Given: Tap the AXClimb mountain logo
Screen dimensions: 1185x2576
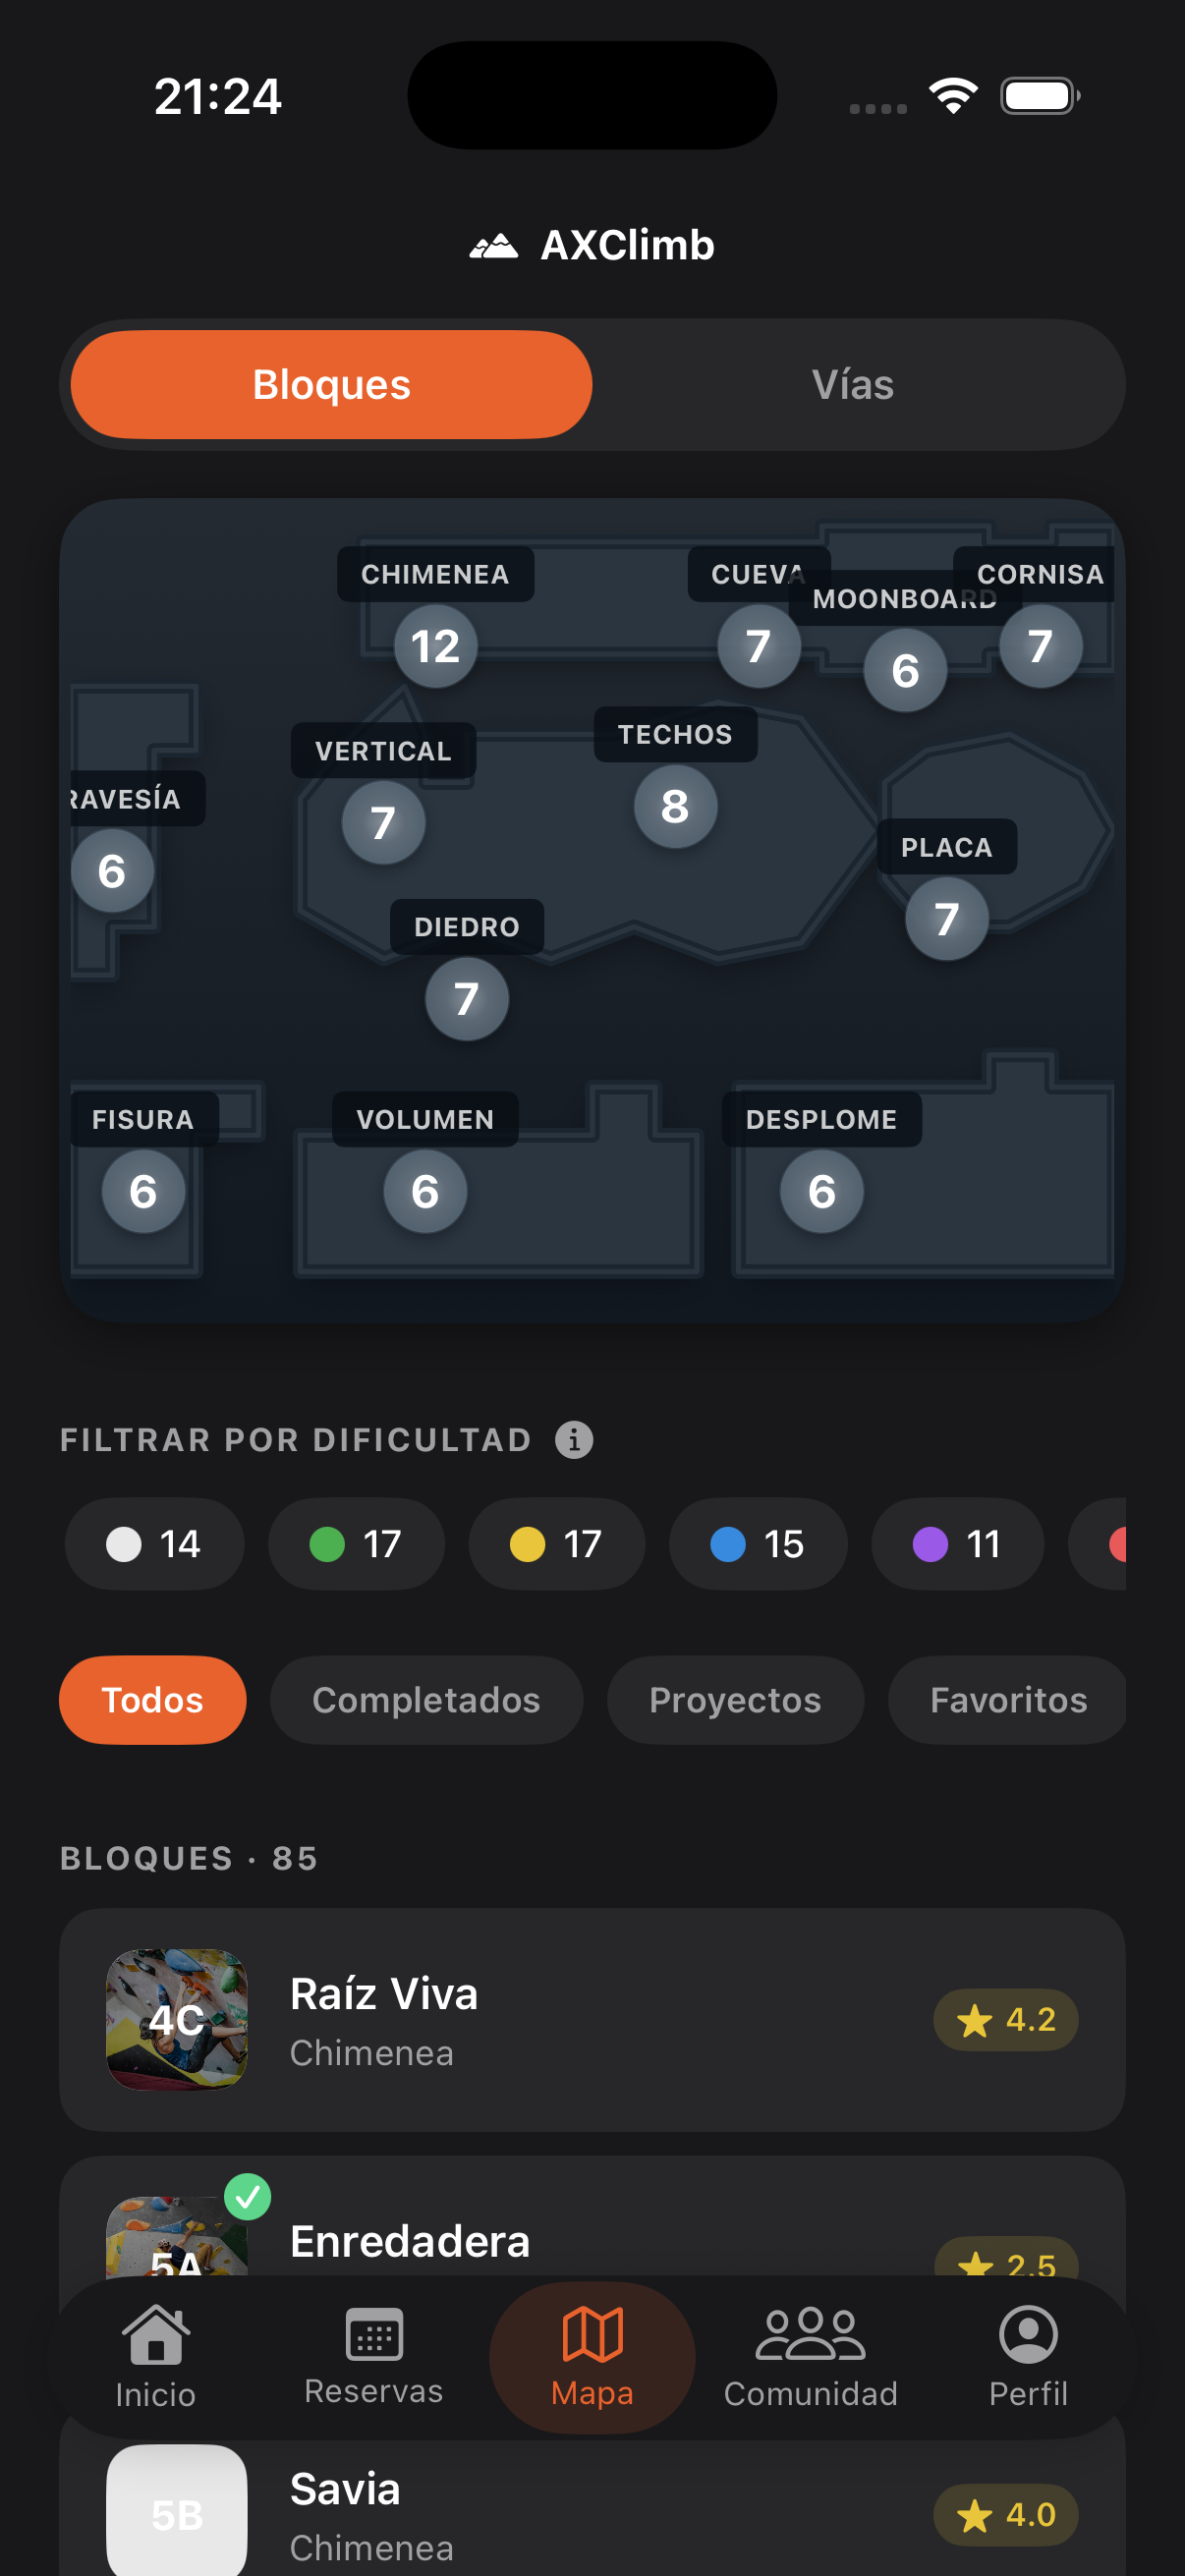Looking at the screenshot, I should click(494, 245).
